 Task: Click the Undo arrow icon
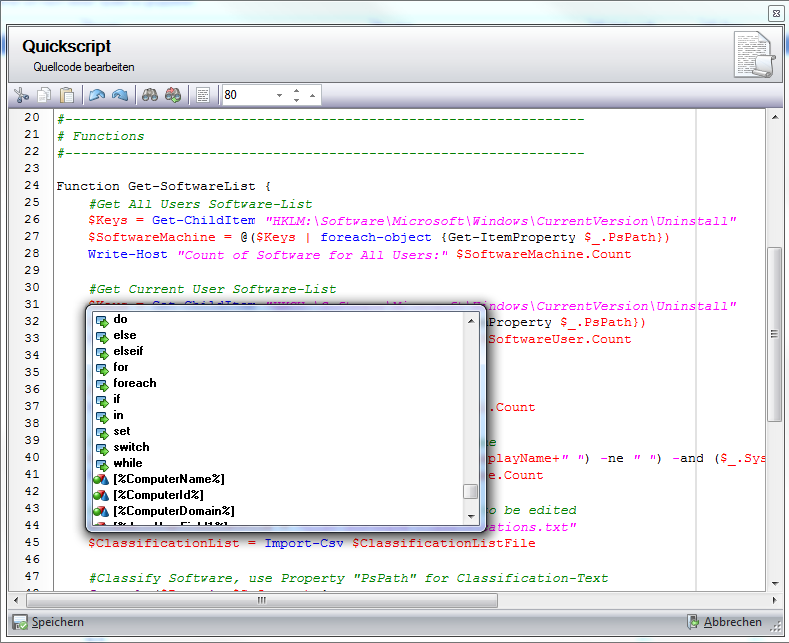(97, 95)
